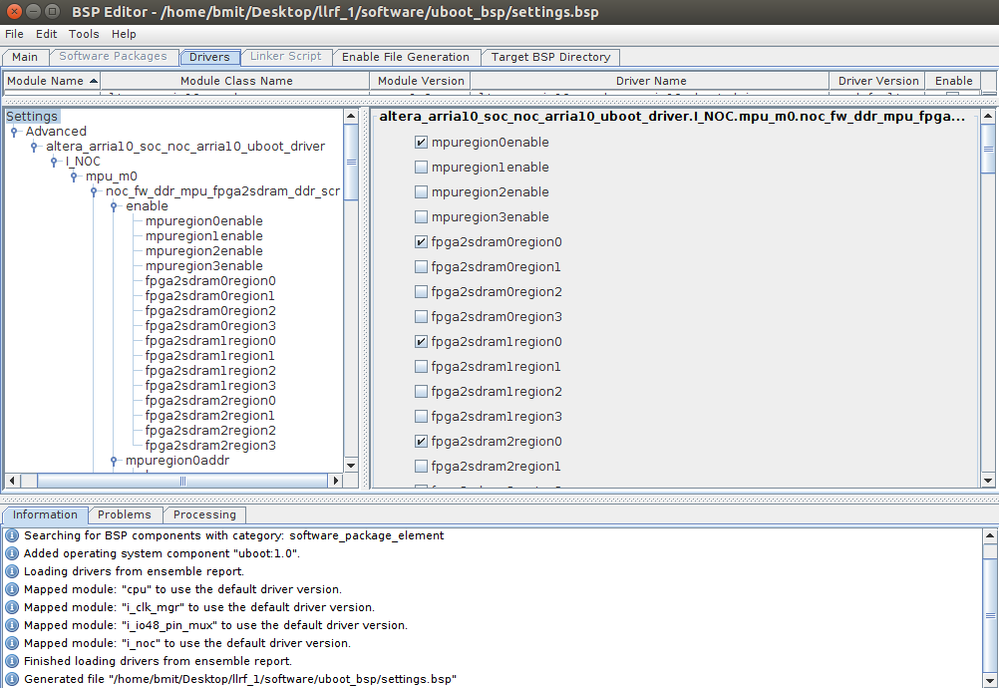999x688 pixels.
Task: Select Settings root in tree
Action: pos(32,117)
